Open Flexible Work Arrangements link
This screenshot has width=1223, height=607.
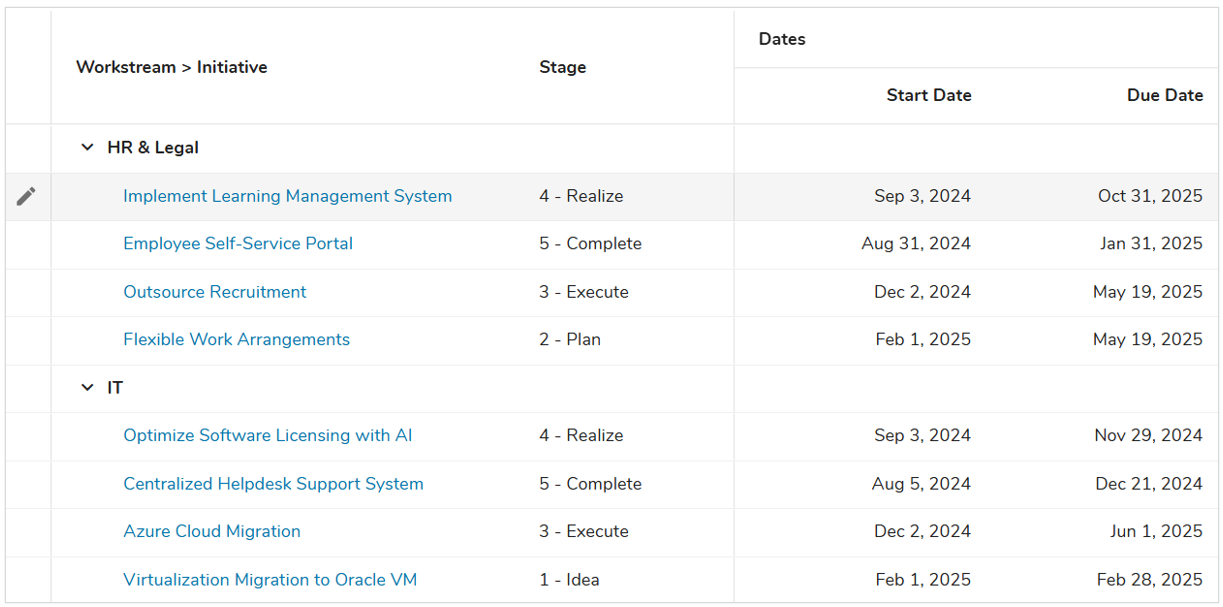236,340
